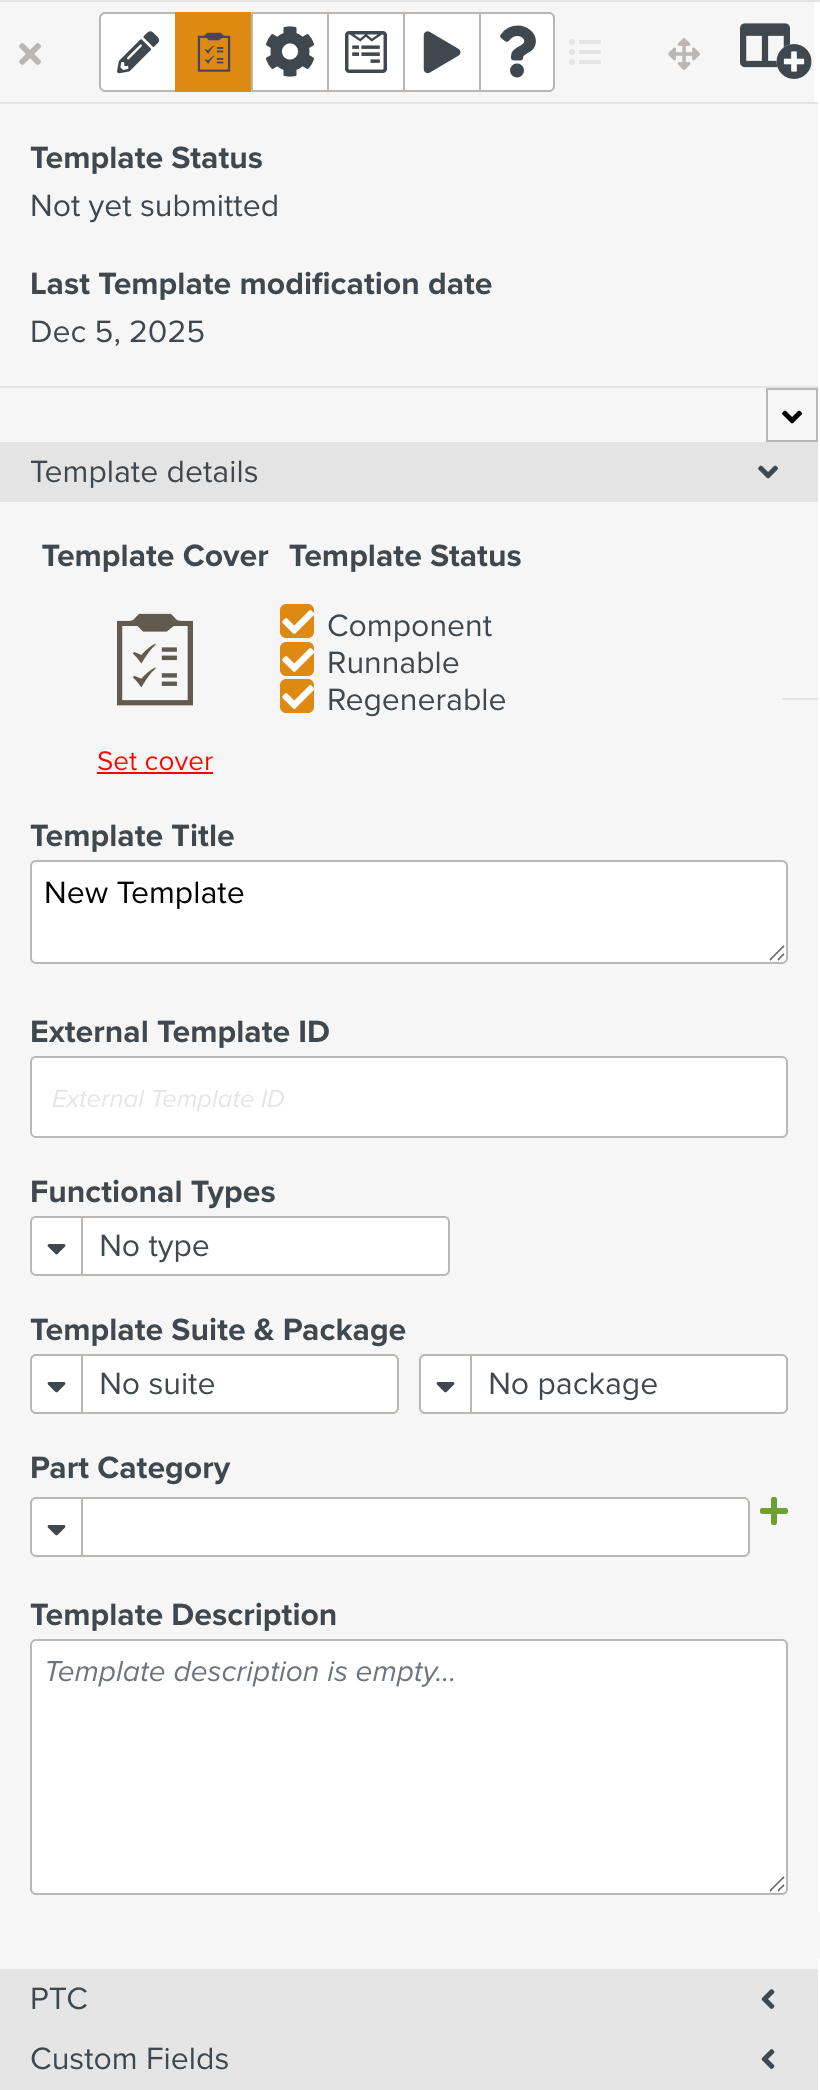The width and height of the screenshot is (820, 2090).
Task: Click the template cover clipboard image
Action: pyautogui.click(x=155, y=660)
